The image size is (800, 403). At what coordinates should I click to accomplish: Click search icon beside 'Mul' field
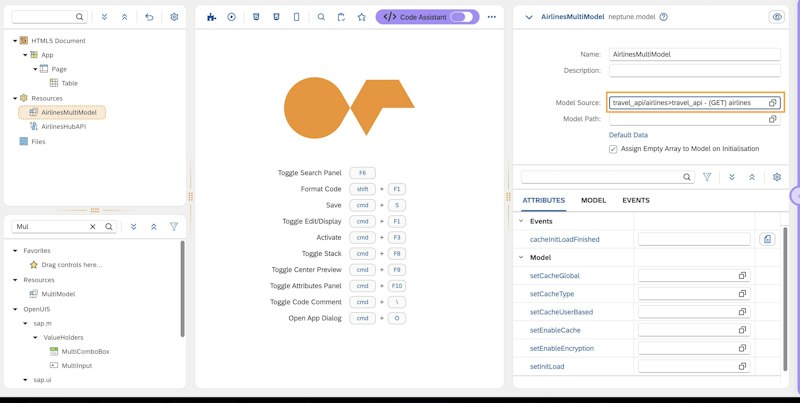point(109,226)
